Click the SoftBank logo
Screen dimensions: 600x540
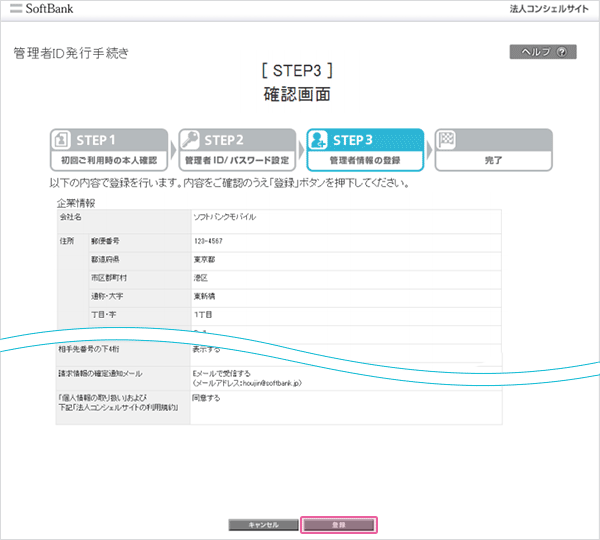(x=41, y=8)
